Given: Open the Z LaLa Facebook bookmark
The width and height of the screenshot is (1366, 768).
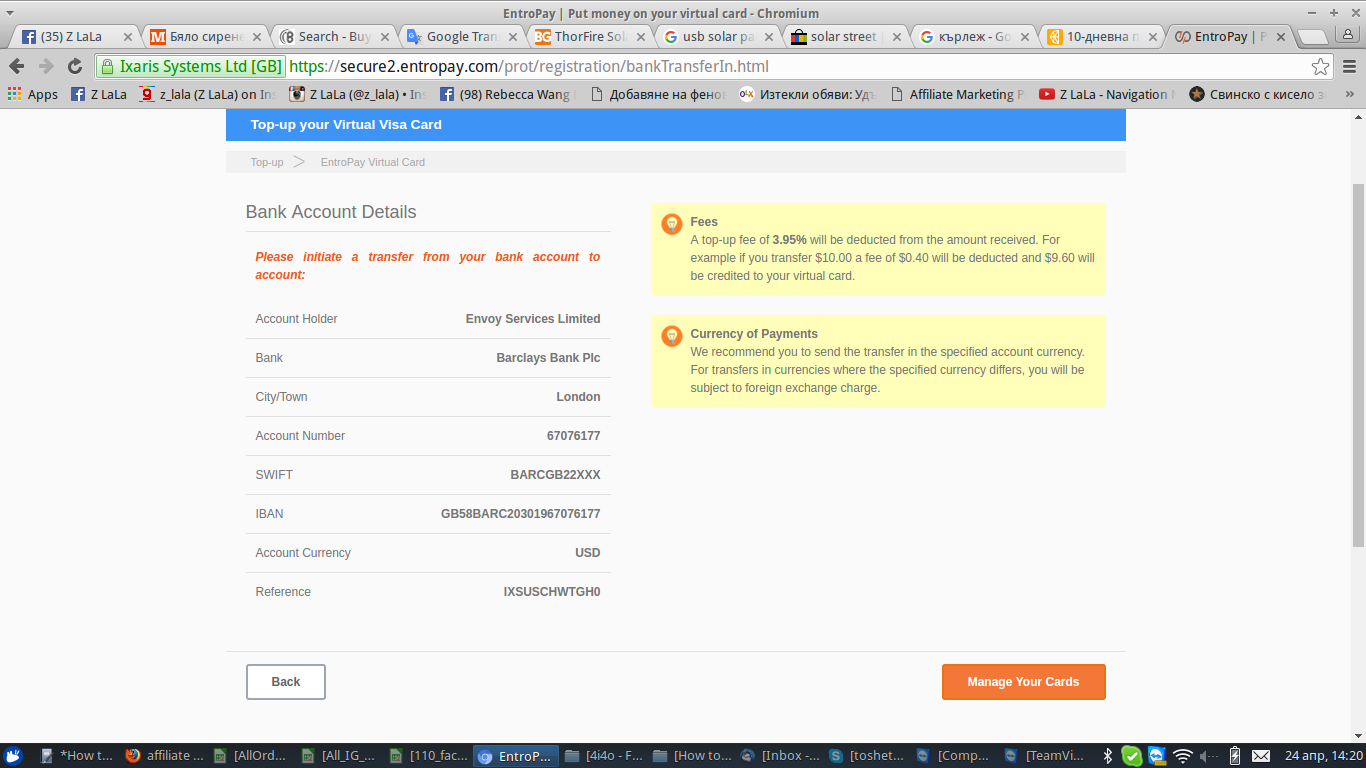Looking at the screenshot, I should 99,95.
